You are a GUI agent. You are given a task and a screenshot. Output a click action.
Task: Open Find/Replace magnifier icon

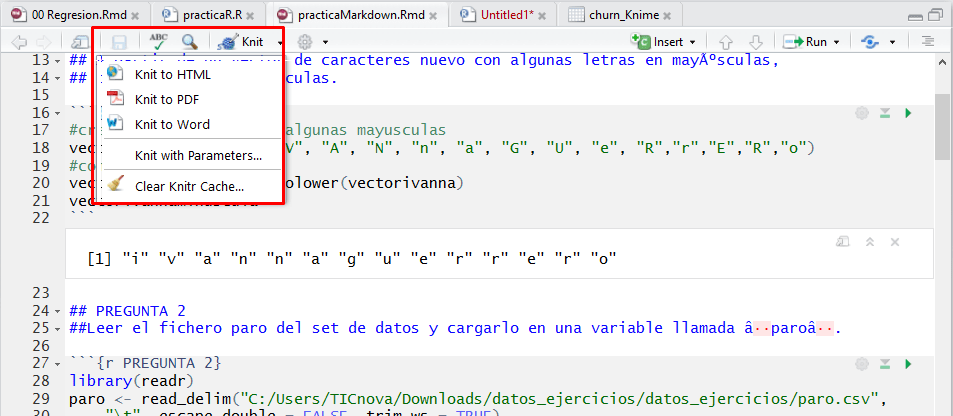click(189, 42)
